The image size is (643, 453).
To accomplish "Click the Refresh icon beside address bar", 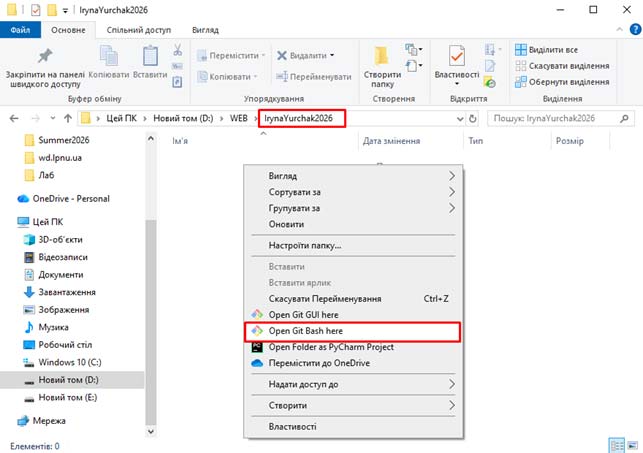I will coord(473,118).
